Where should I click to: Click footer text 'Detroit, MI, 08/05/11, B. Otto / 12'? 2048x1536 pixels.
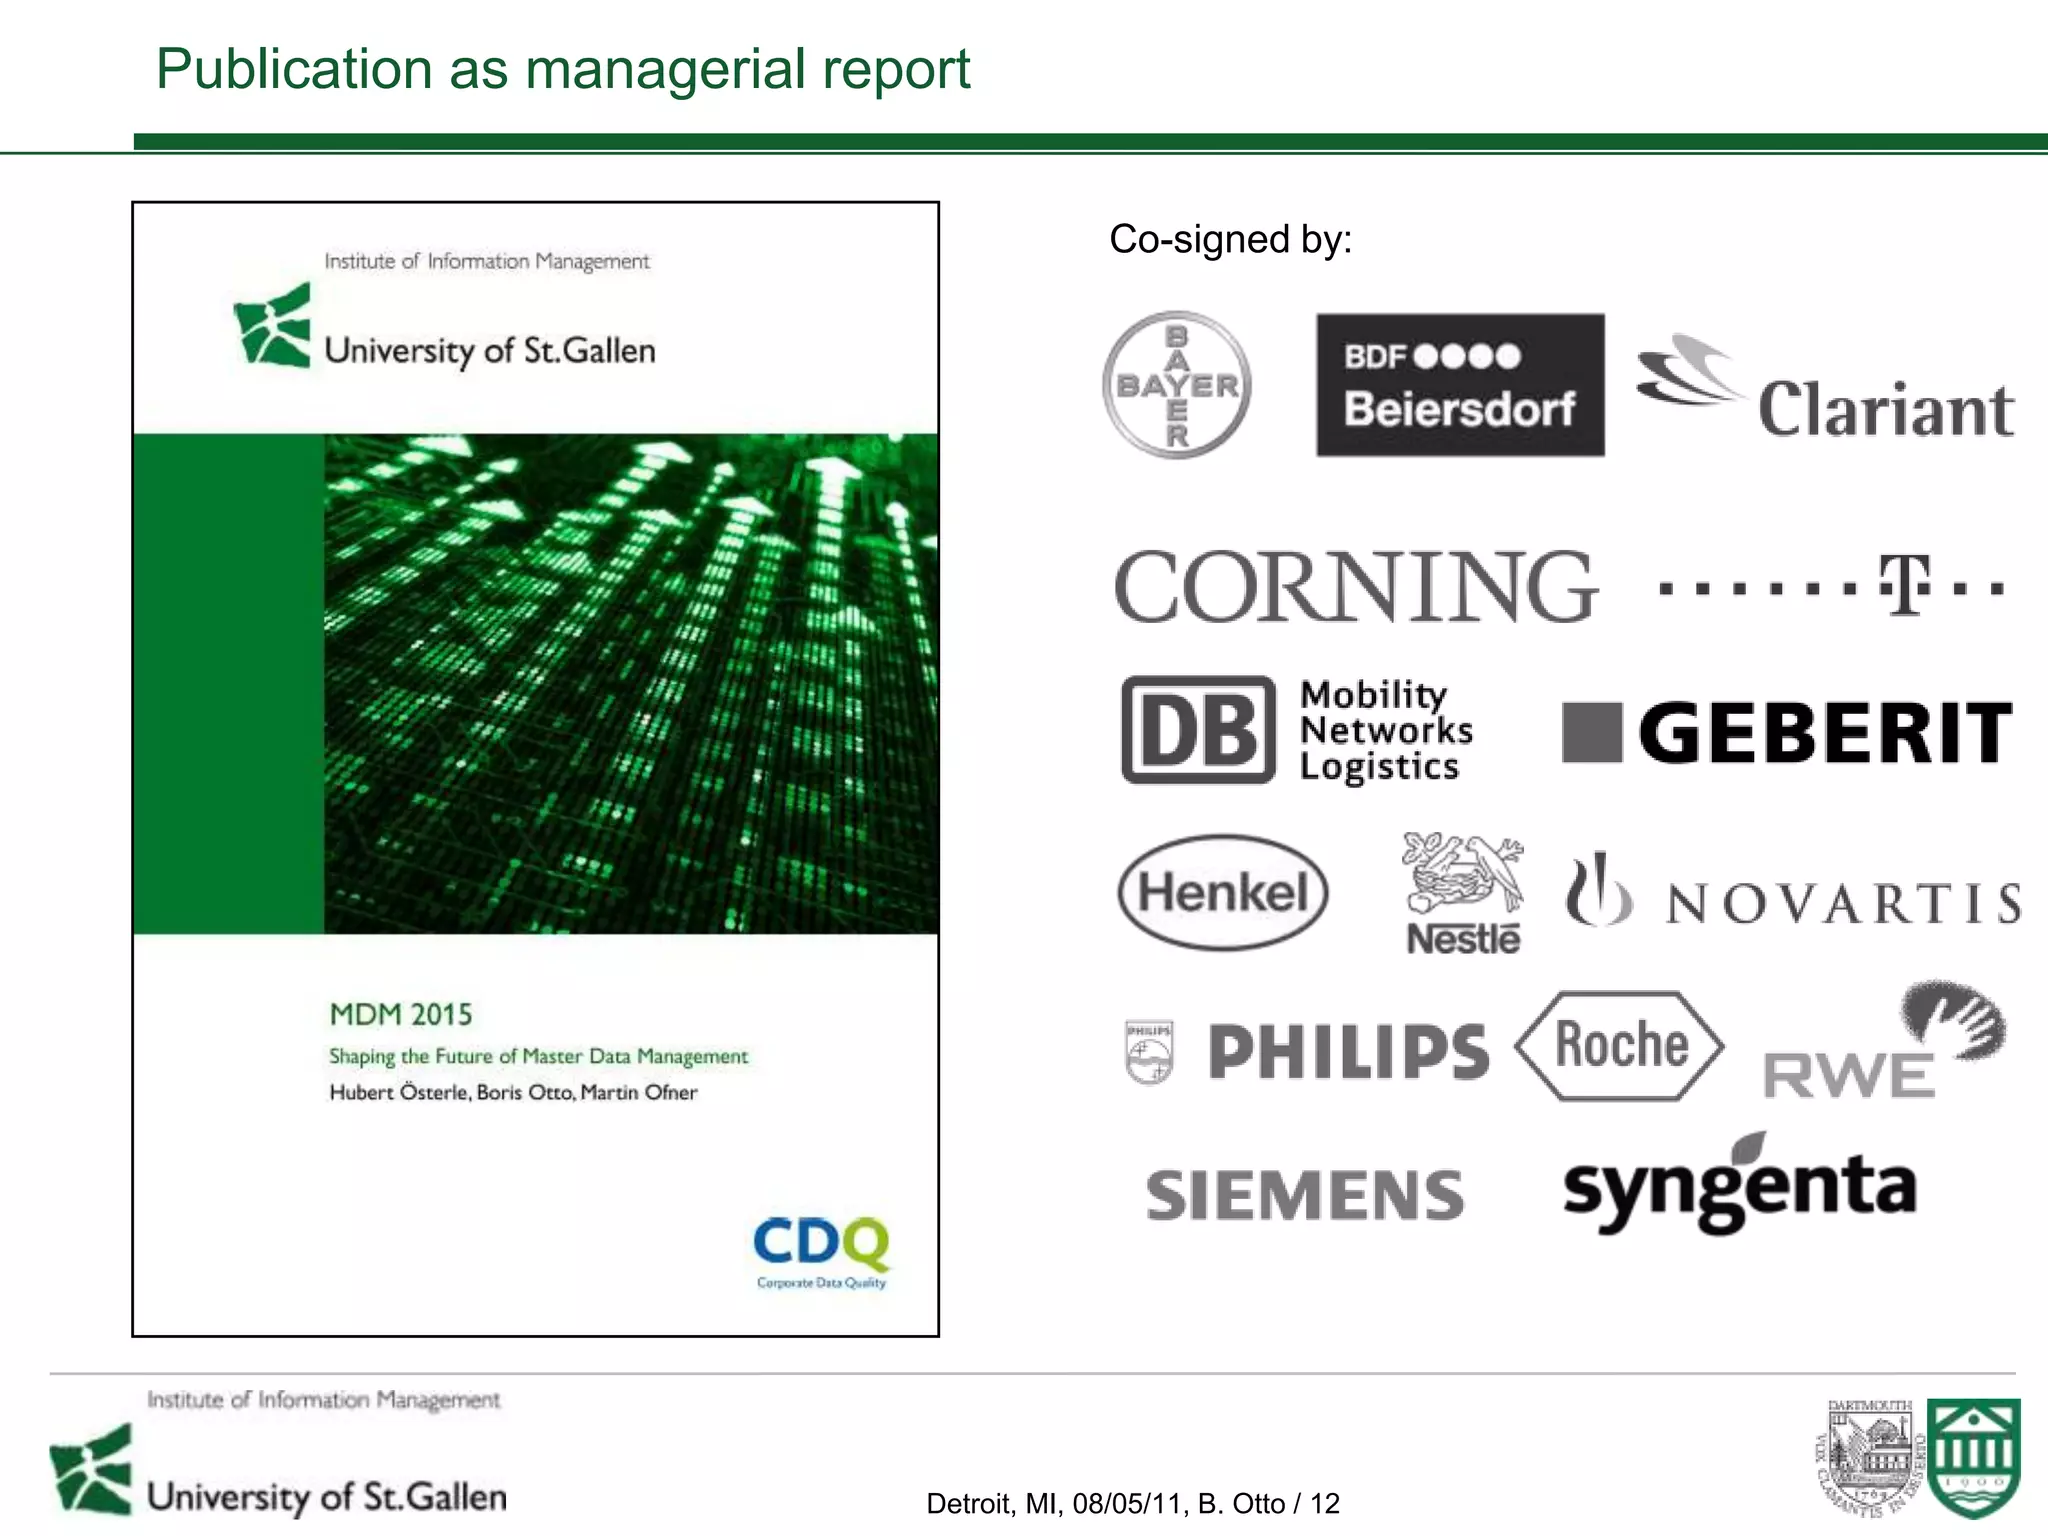pyautogui.click(x=1133, y=1503)
